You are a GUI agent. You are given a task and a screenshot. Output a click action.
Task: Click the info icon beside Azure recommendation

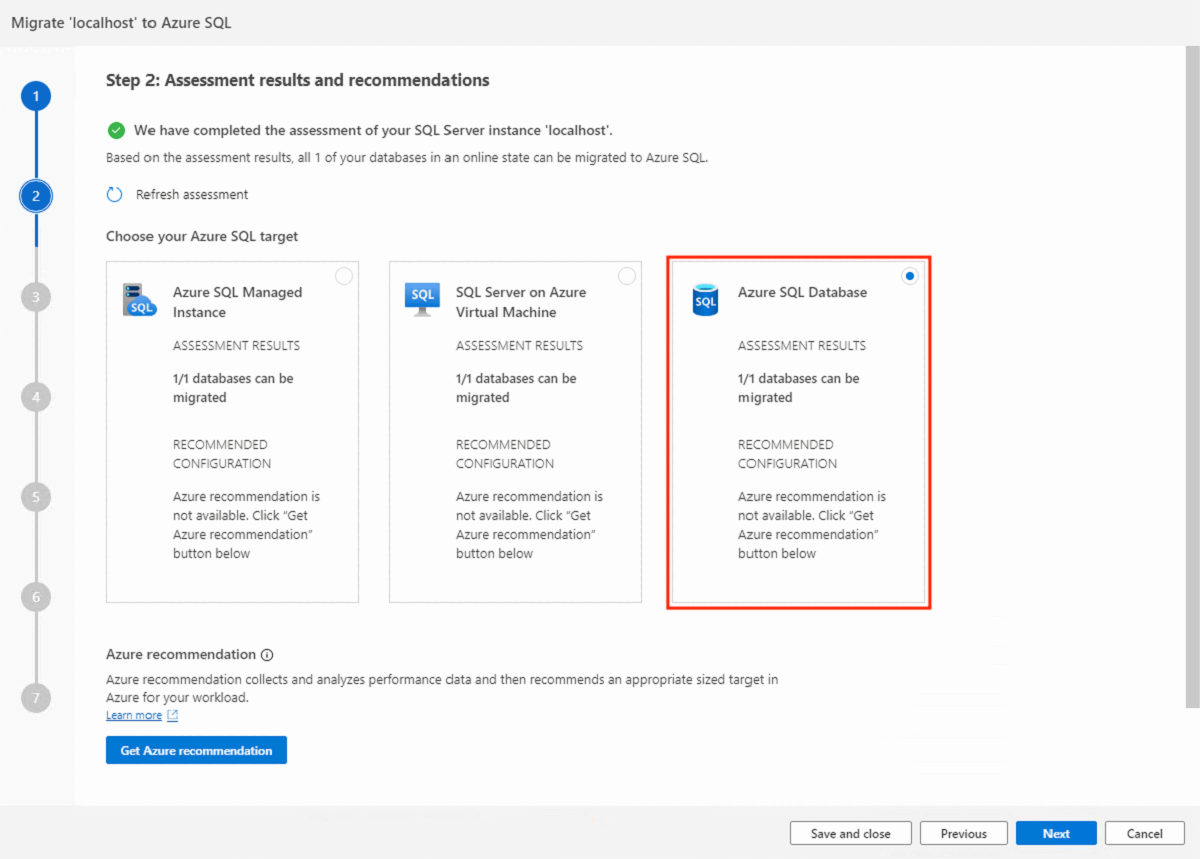(267, 655)
